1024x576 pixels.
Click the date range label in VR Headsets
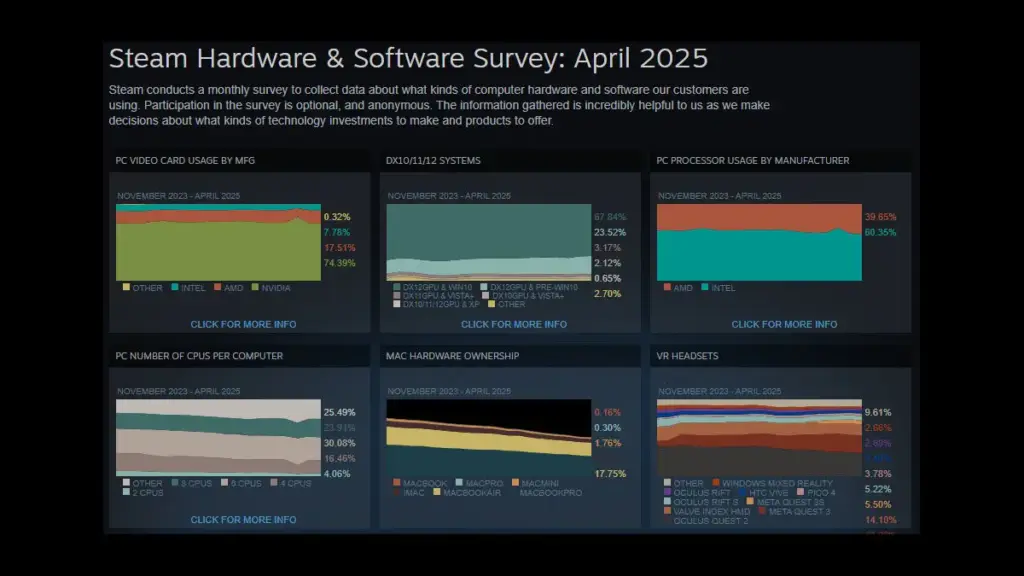[x=720, y=391]
